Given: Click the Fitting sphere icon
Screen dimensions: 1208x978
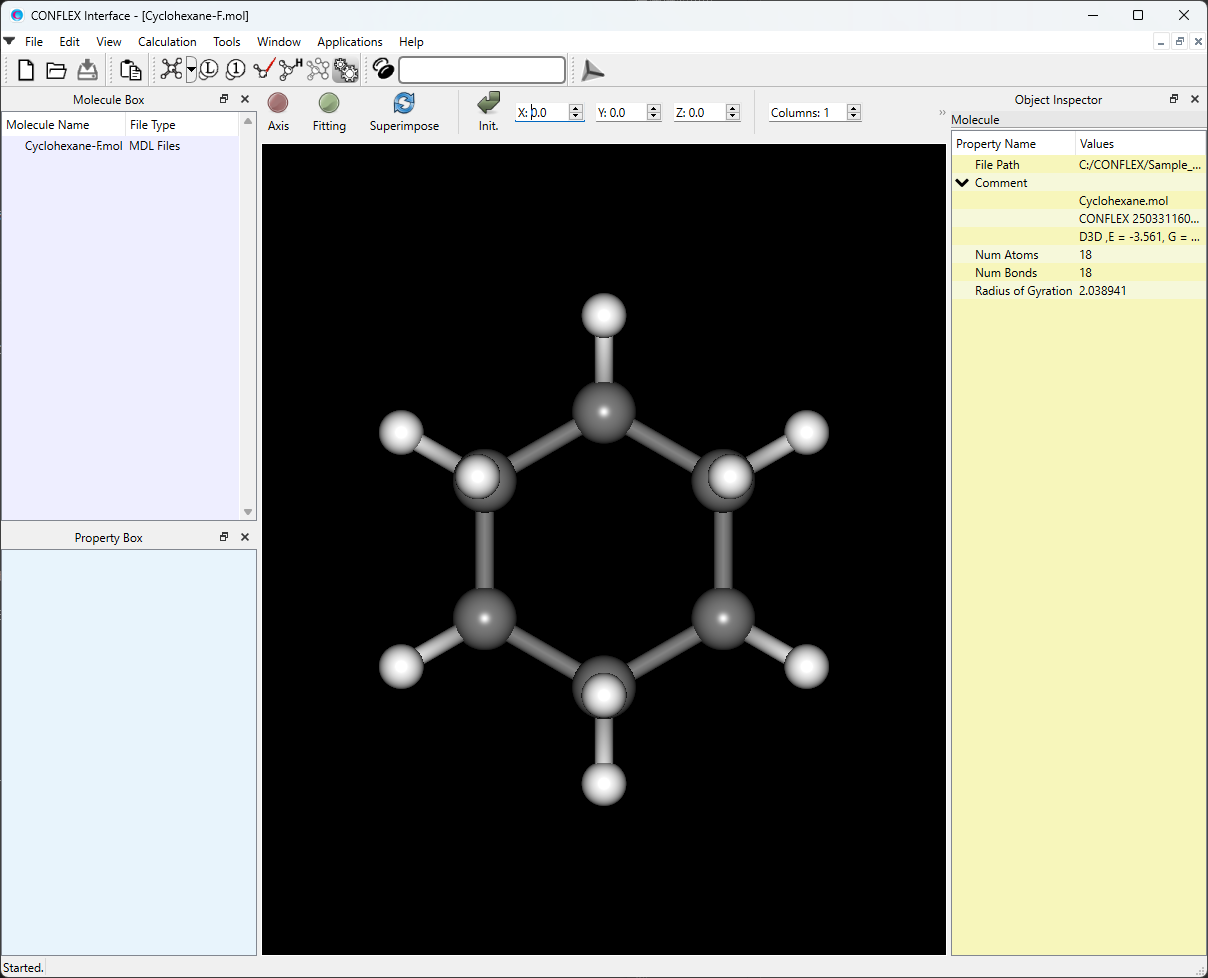Looking at the screenshot, I should pos(329,105).
